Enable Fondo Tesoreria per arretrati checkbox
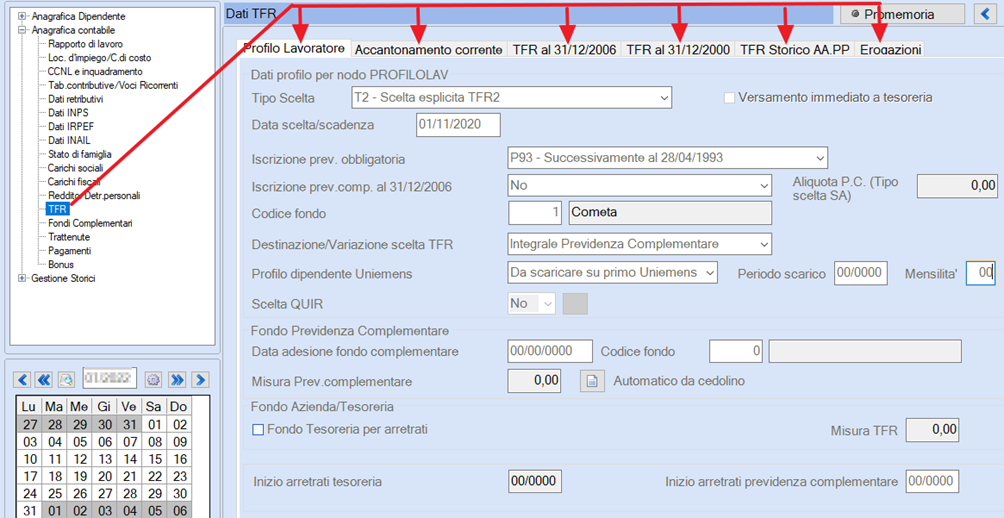The image size is (1004, 518). click(258, 430)
